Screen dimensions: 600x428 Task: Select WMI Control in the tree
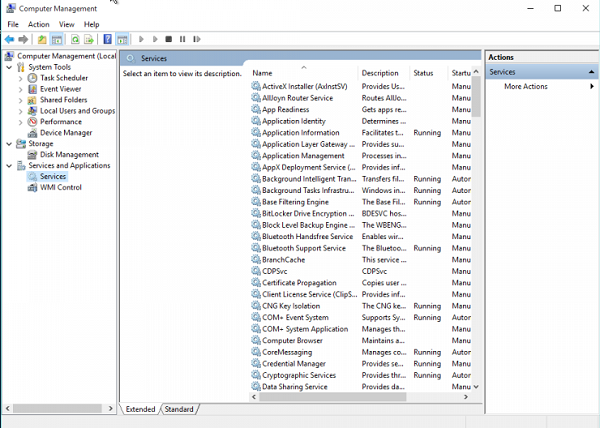point(60,187)
